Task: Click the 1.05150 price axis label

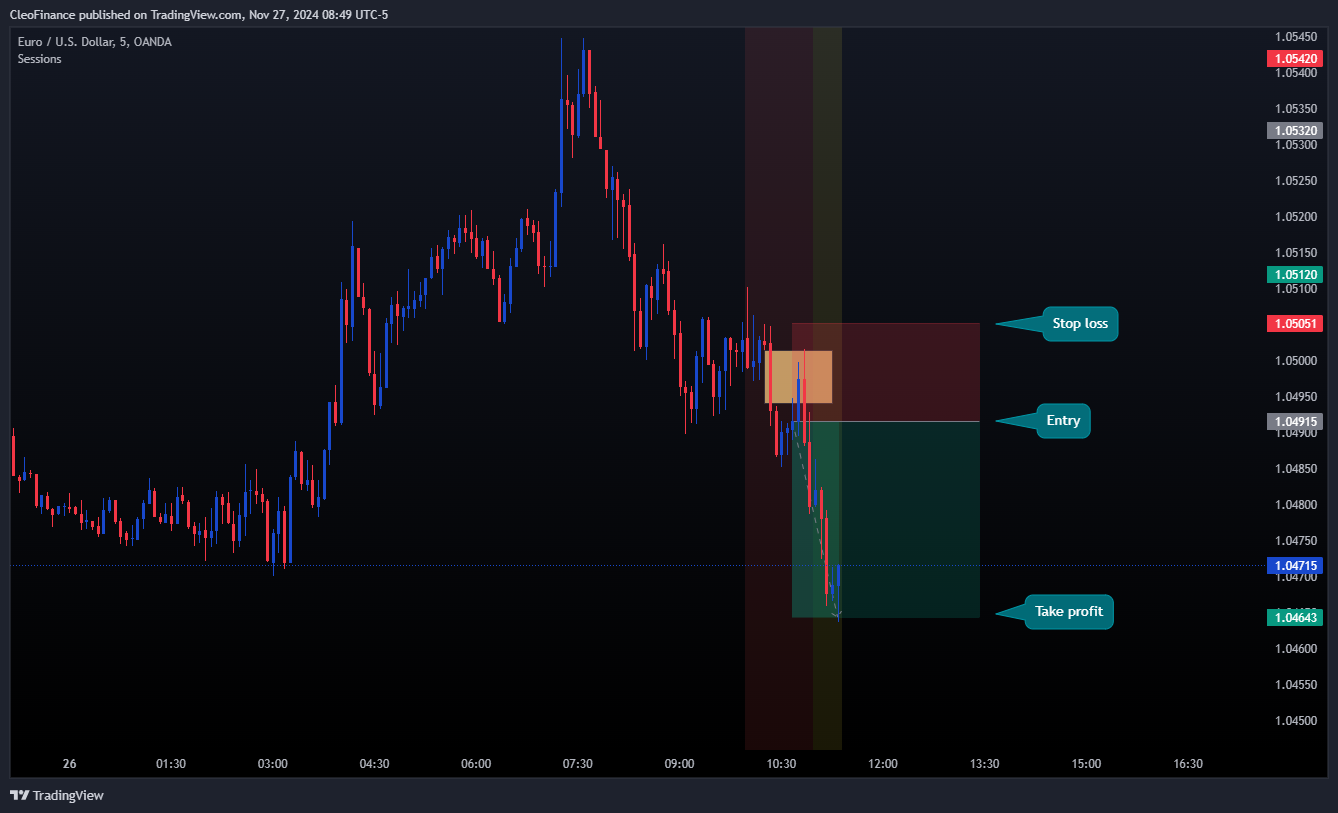Action: click(1294, 252)
